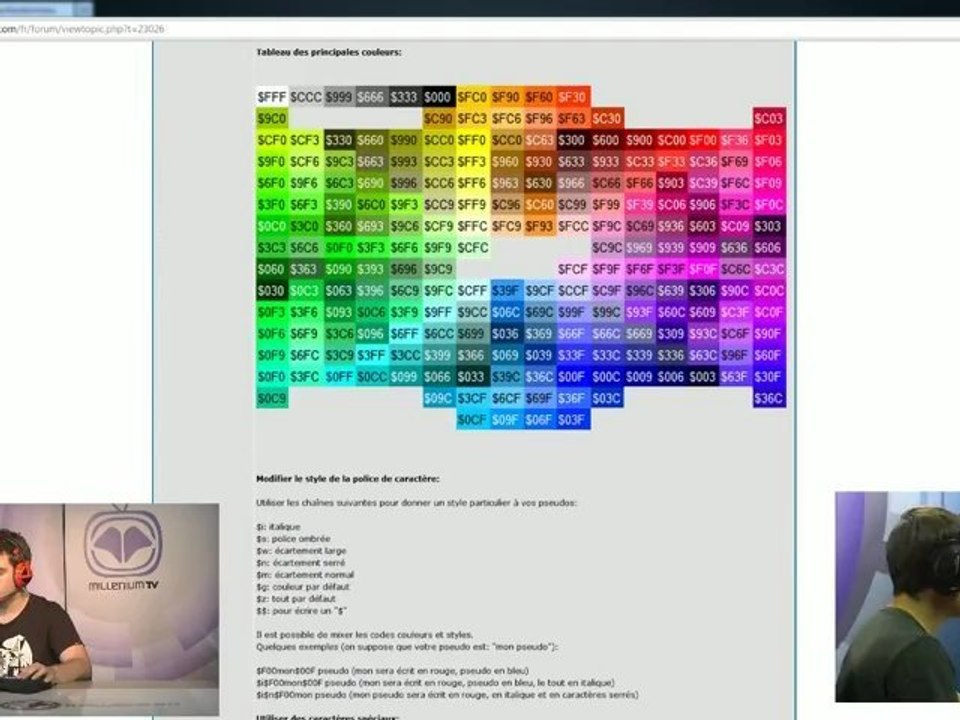Pick the magenta $F0F swatch
The height and width of the screenshot is (720, 960).
[702, 269]
